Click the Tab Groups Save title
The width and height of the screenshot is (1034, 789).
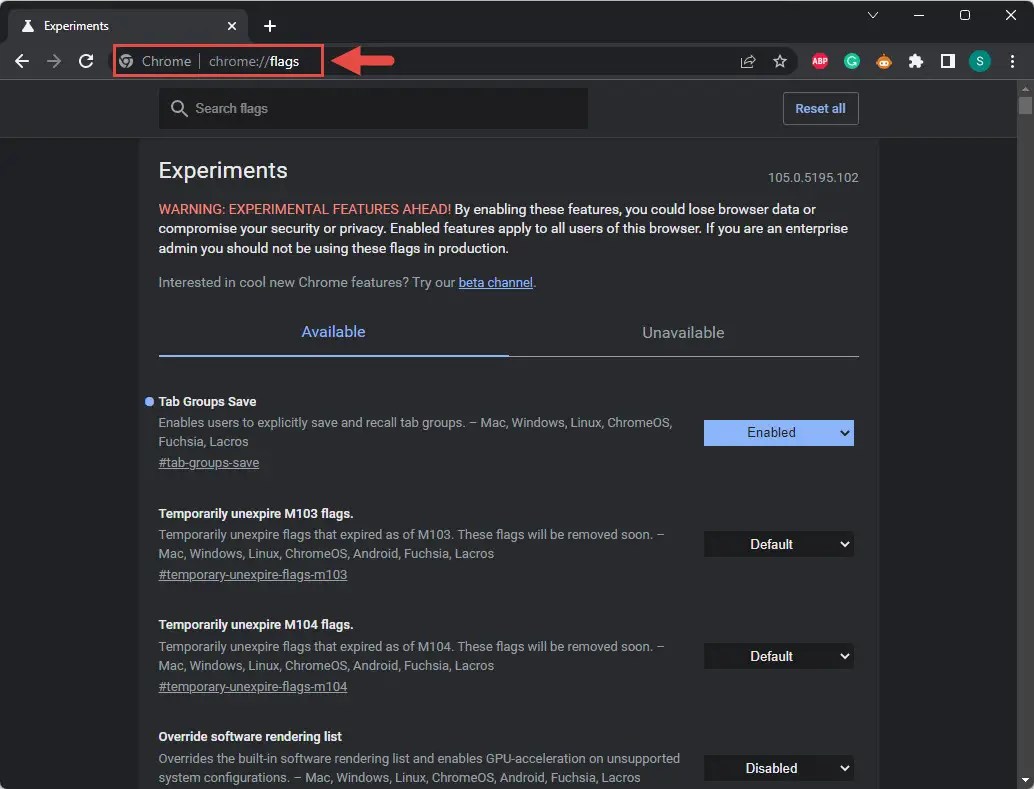[x=207, y=401]
